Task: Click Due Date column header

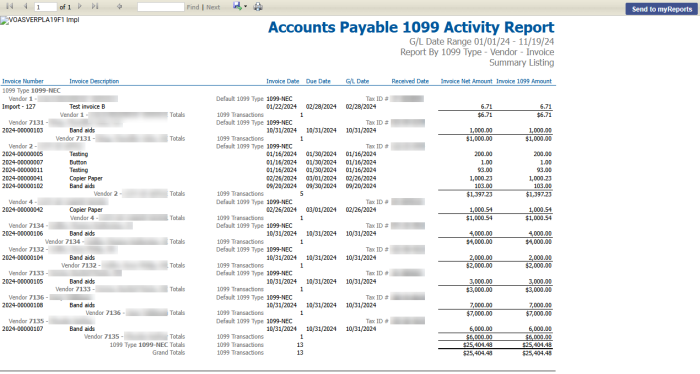Action: (x=318, y=81)
